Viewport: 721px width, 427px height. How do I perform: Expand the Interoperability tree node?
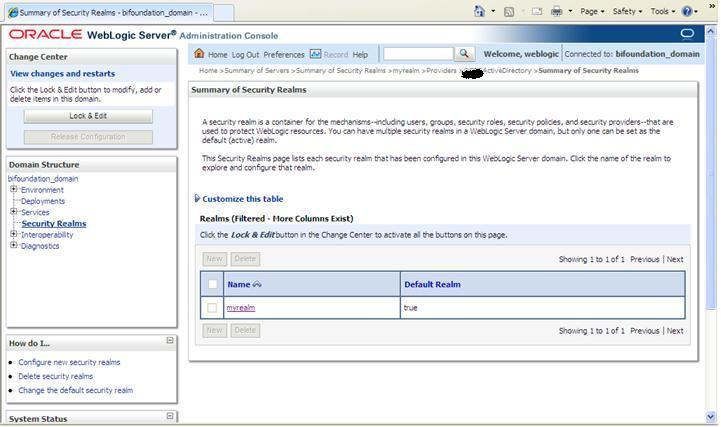[x=14, y=234]
